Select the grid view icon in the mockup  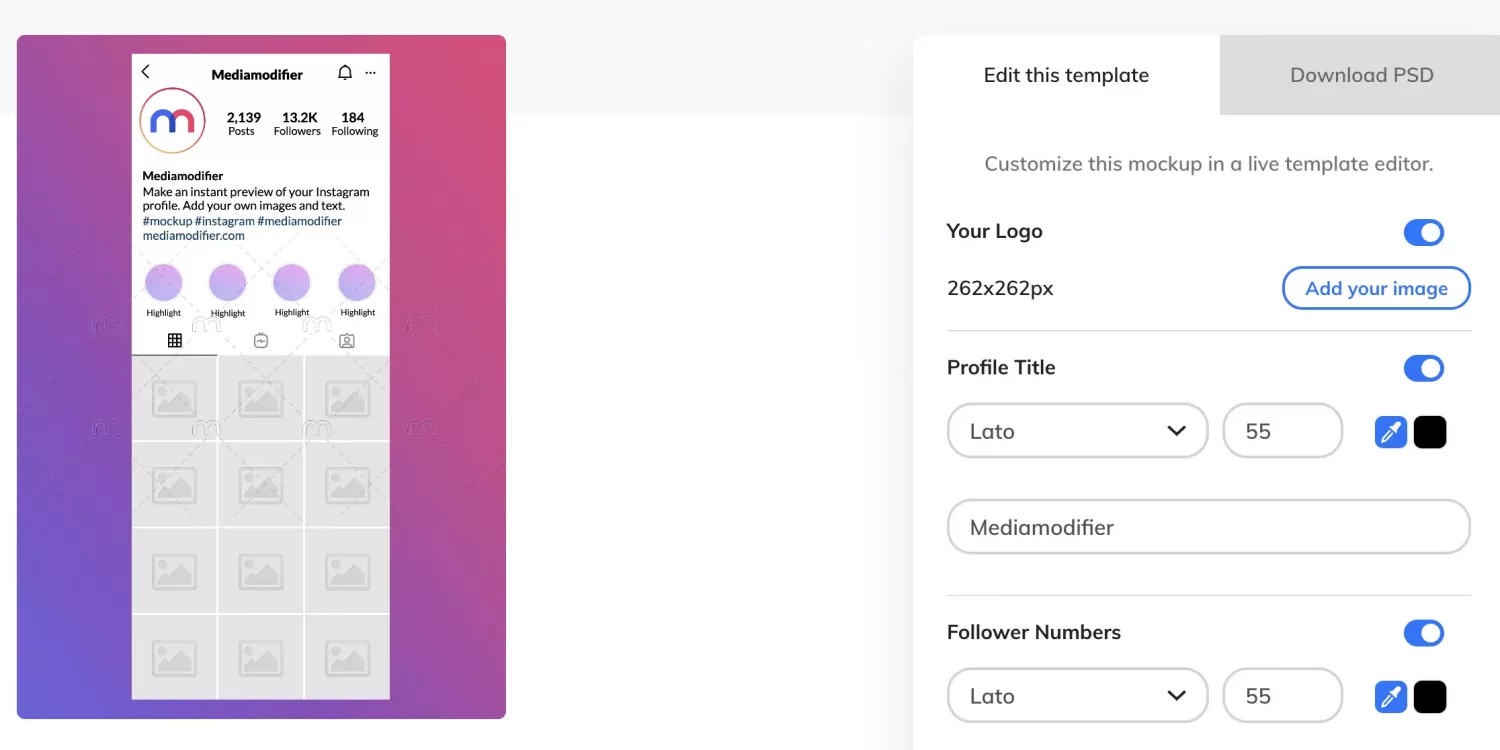tap(175, 340)
